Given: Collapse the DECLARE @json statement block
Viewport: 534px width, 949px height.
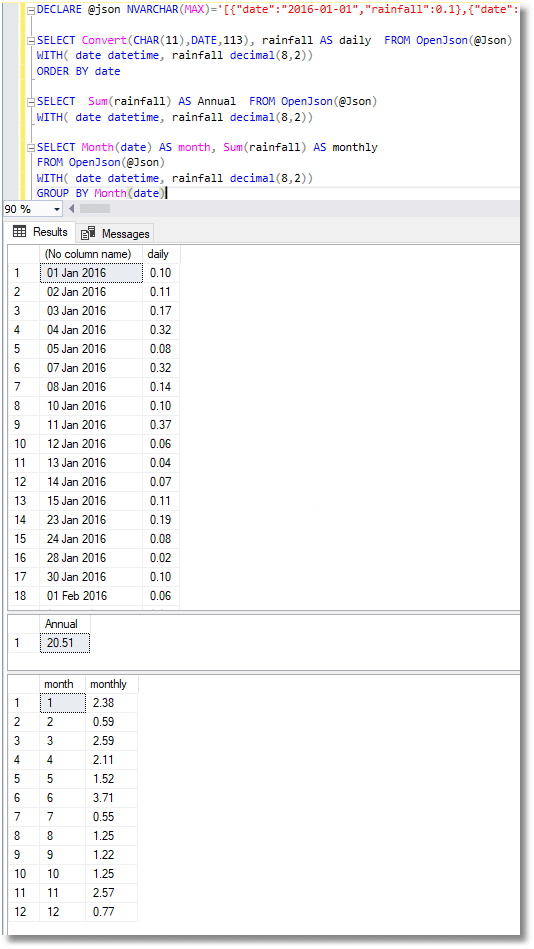Looking at the screenshot, I should (31, 10).
